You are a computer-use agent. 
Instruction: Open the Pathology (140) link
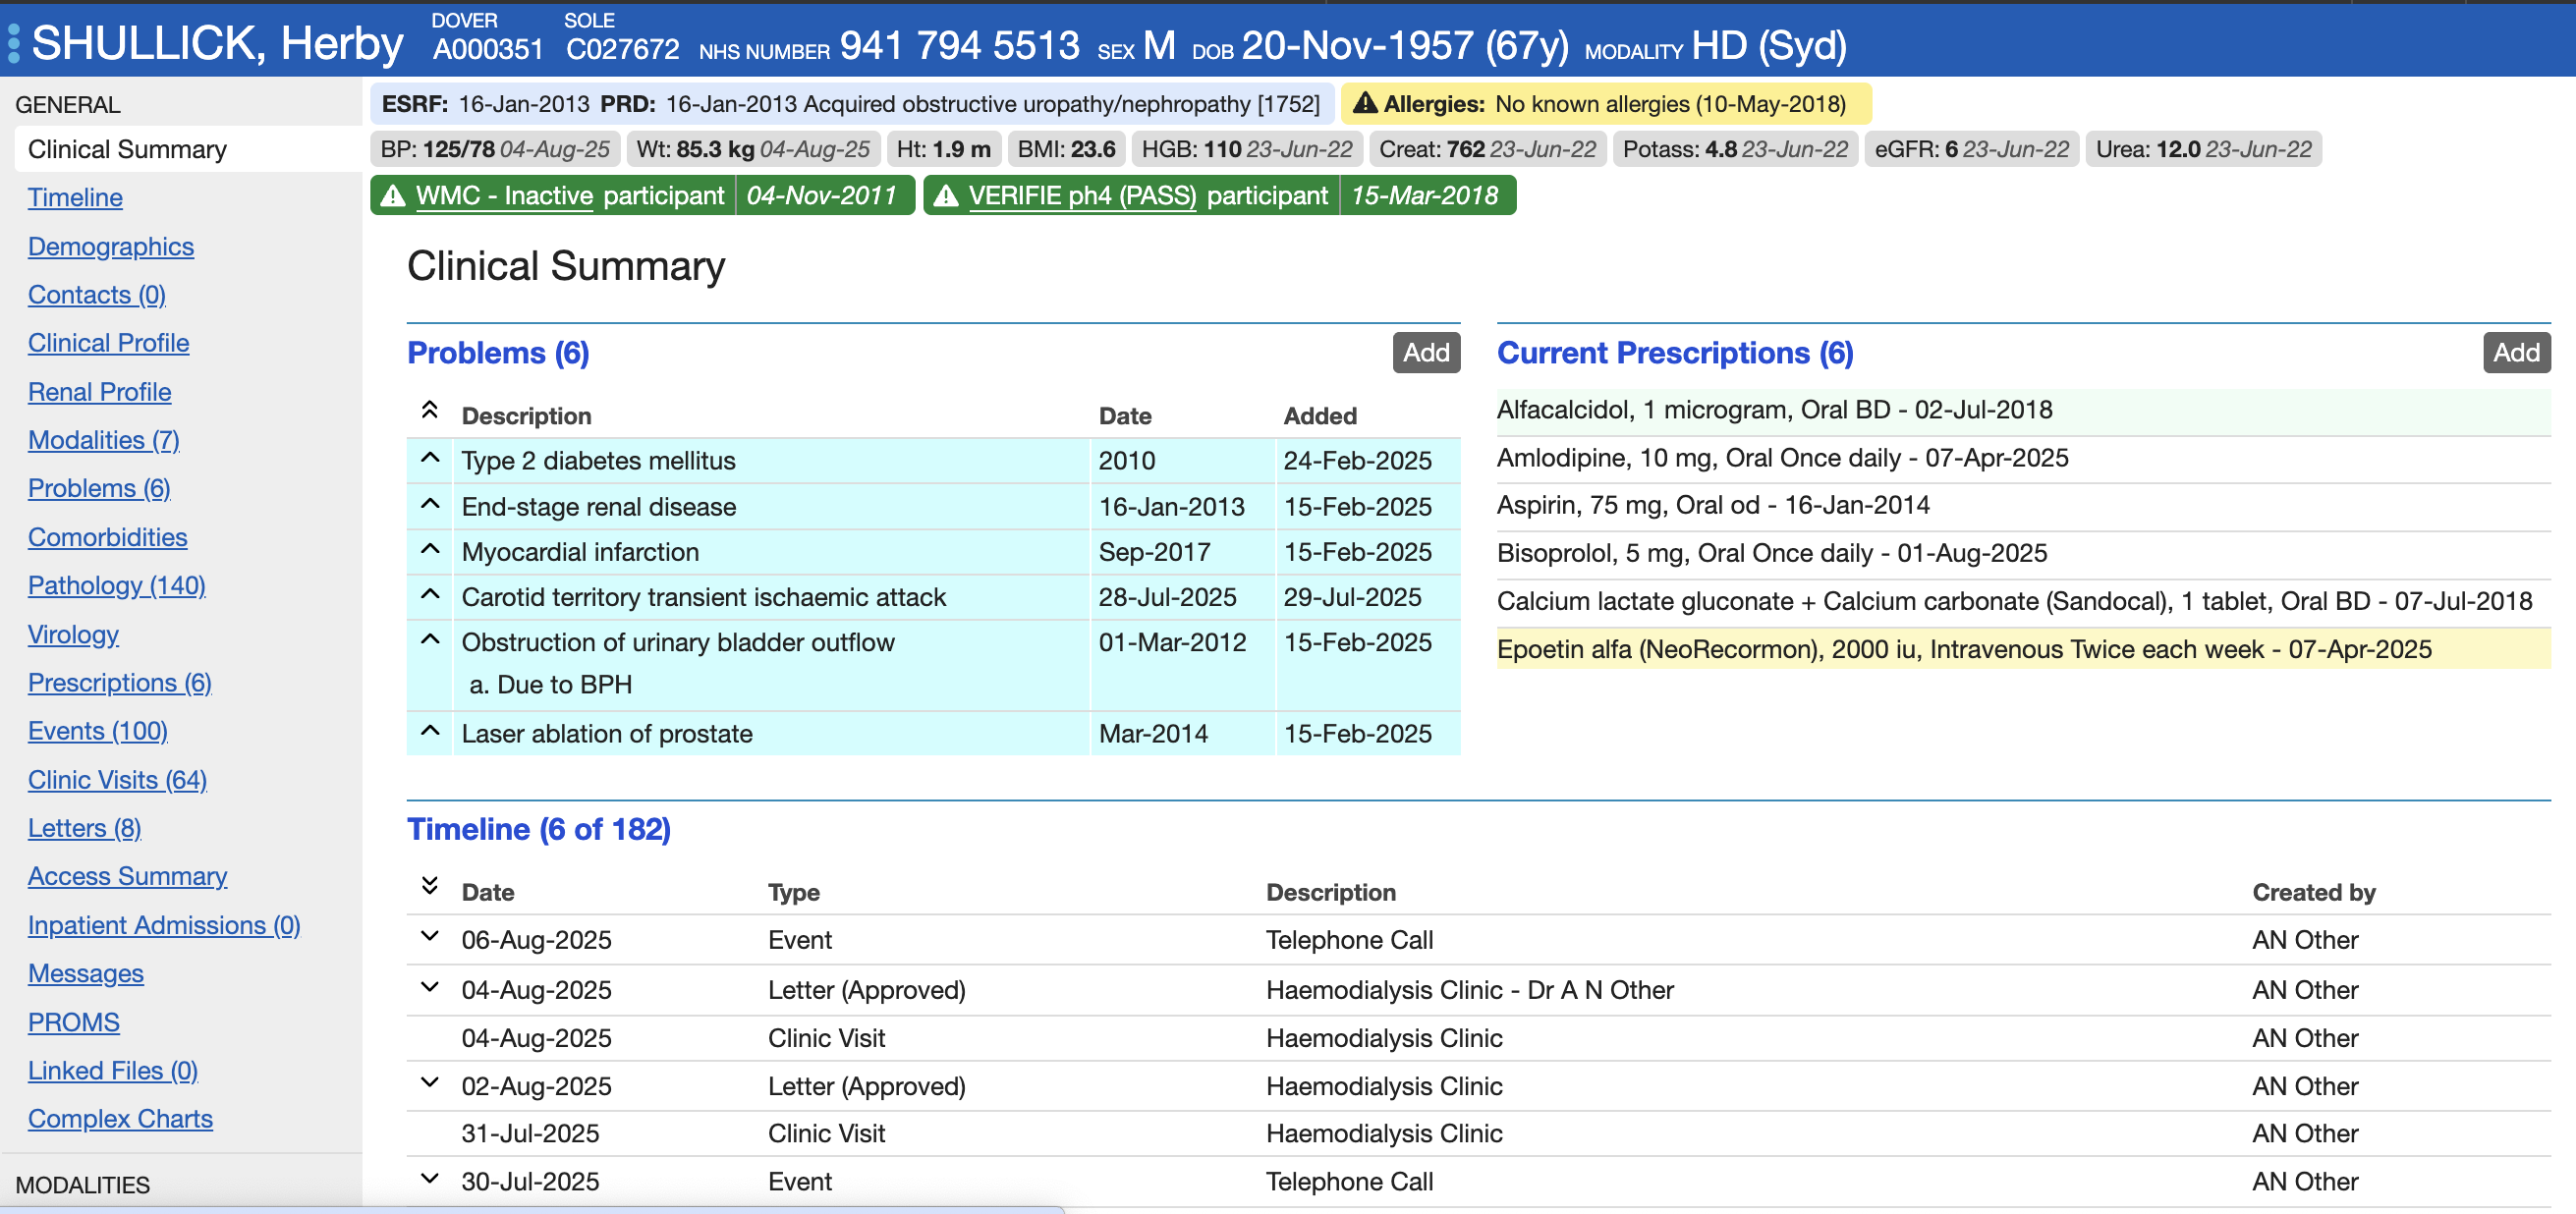(x=116, y=585)
